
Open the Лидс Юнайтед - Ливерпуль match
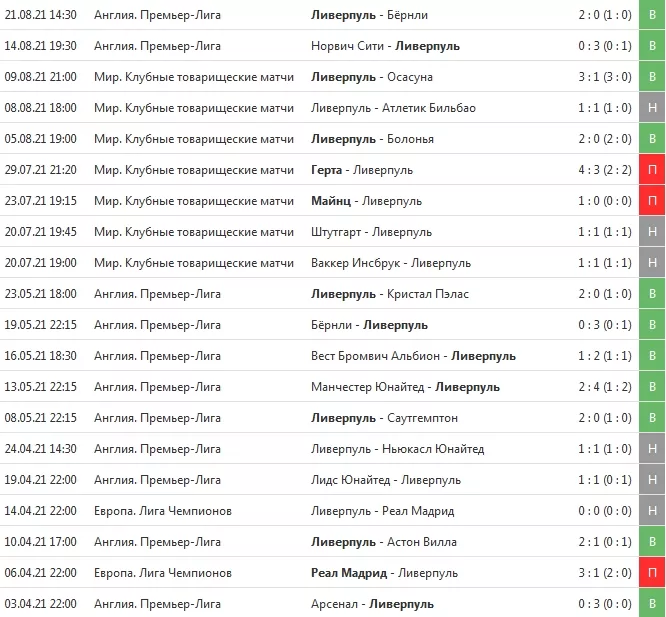click(386, 480)
